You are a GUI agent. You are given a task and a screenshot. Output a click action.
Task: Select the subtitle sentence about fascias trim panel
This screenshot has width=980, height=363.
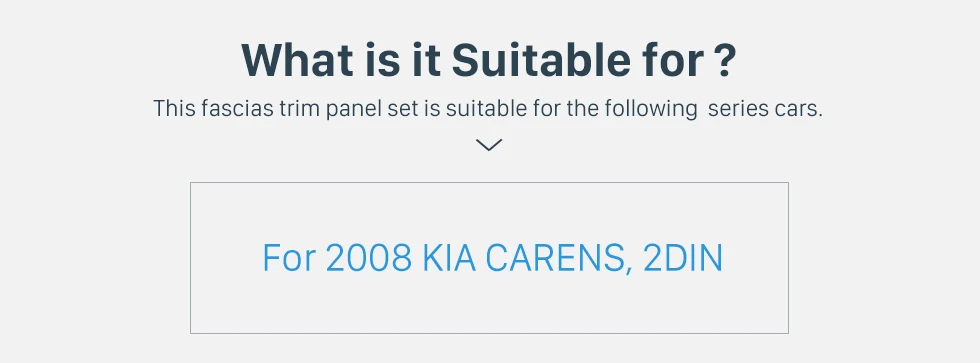pos(488,109)
